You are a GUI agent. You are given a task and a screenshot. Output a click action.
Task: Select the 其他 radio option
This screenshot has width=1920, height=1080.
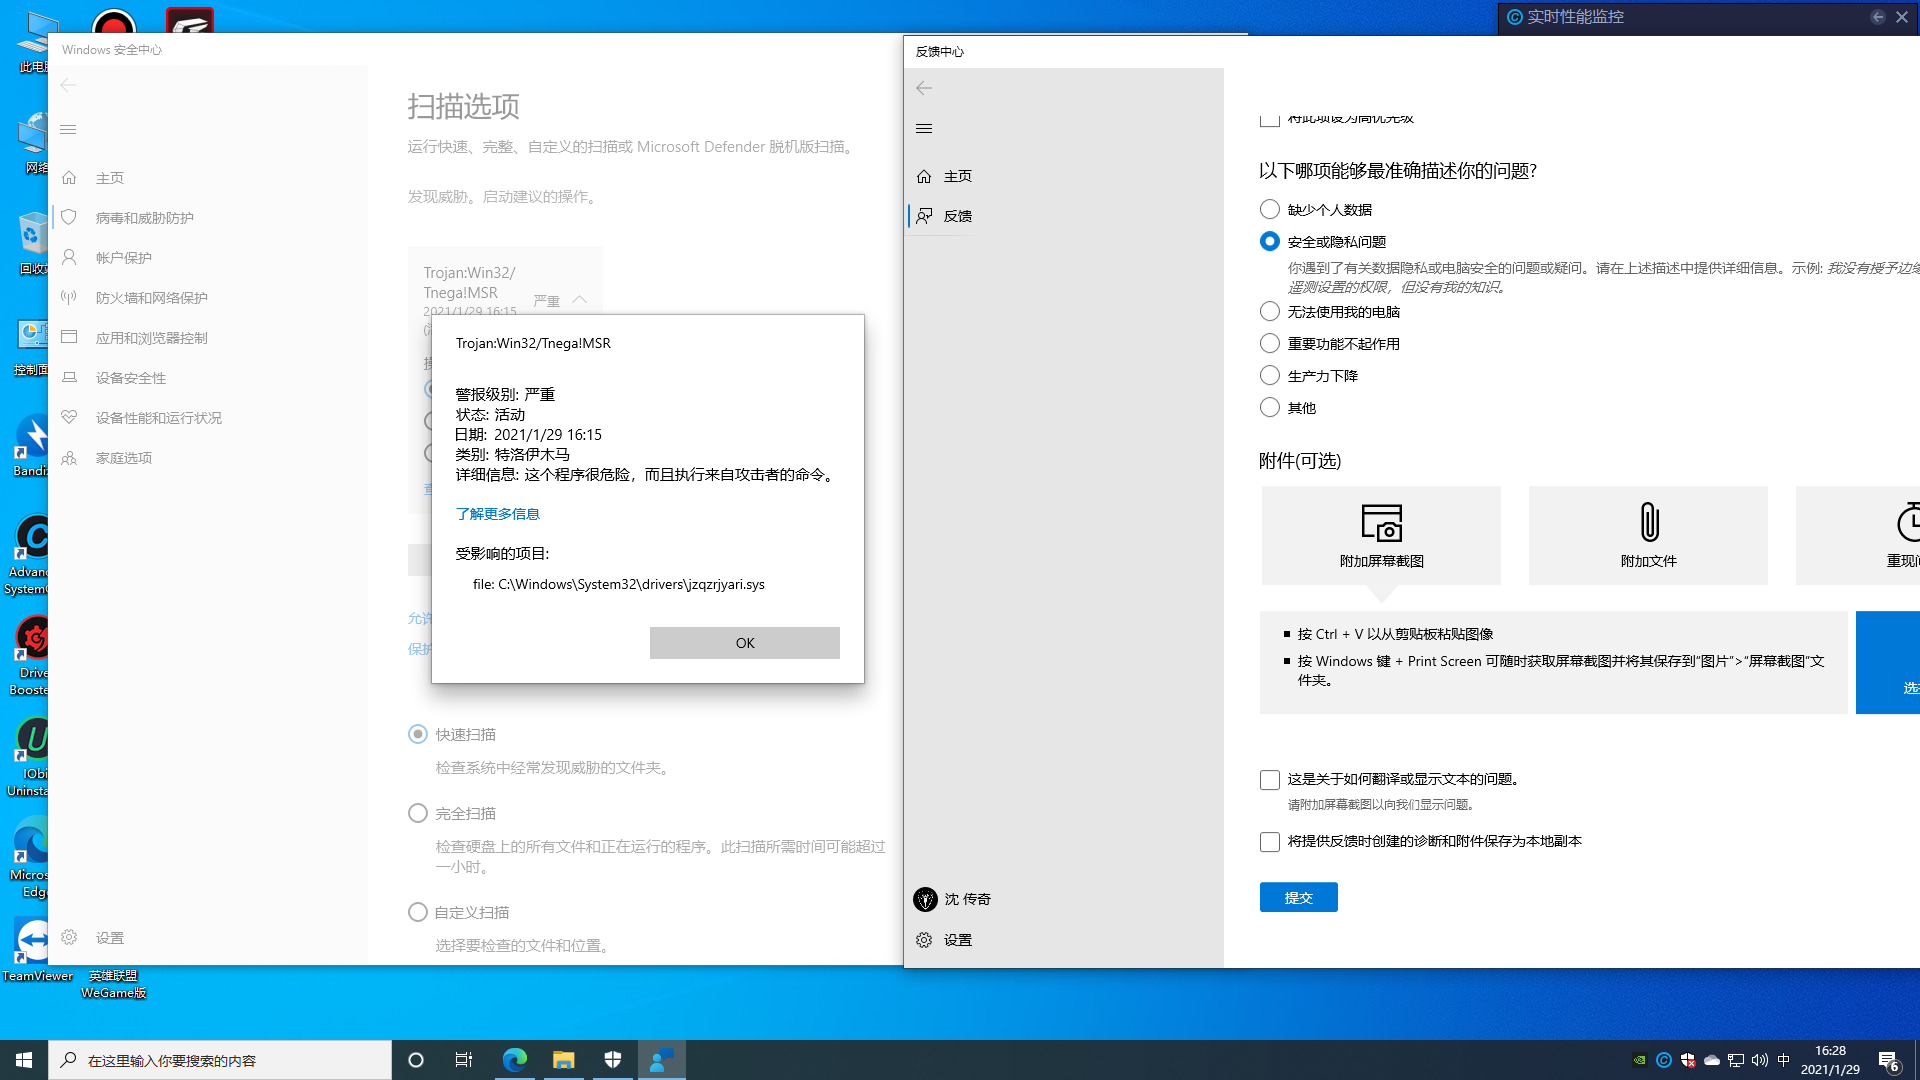[1269, 407]
